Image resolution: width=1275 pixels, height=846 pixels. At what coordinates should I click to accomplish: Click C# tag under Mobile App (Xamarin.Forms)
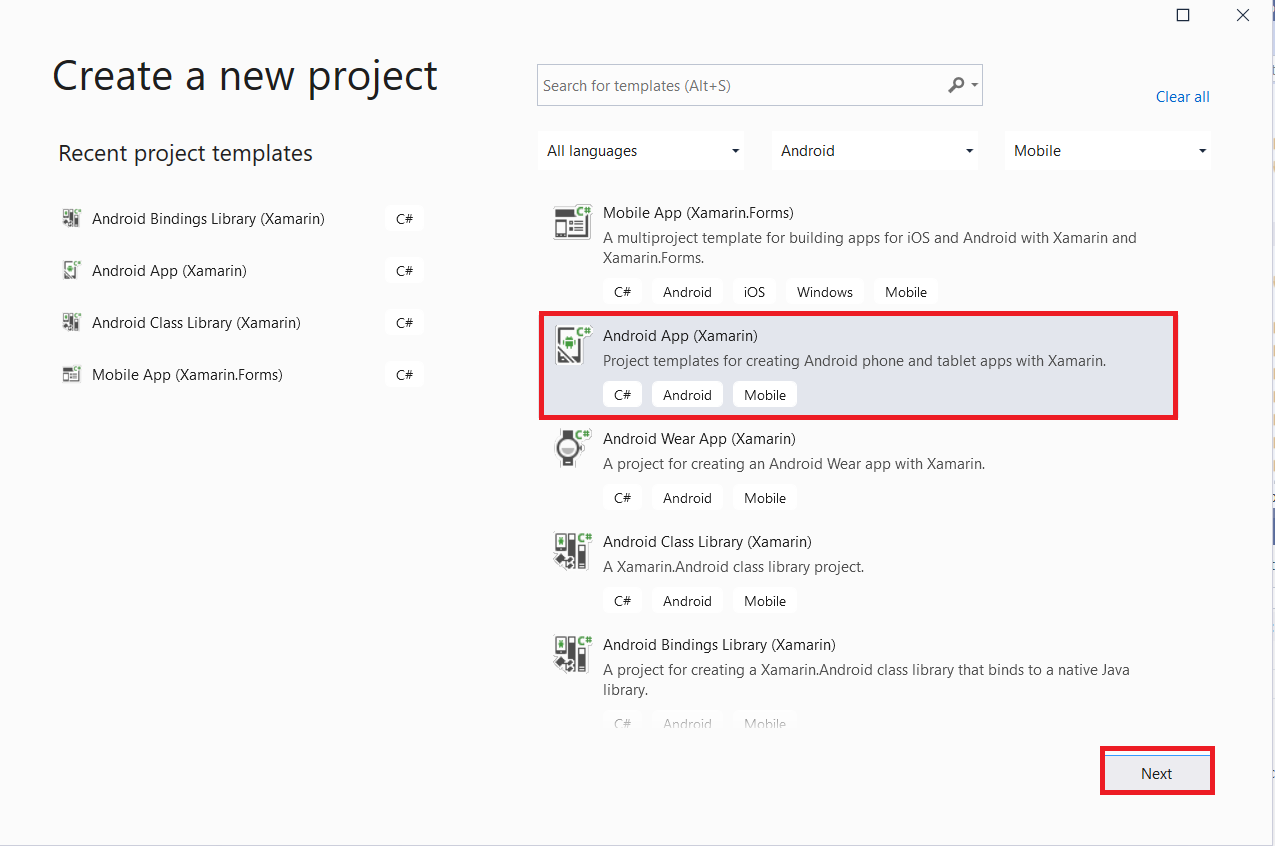[x=622, y=292]
